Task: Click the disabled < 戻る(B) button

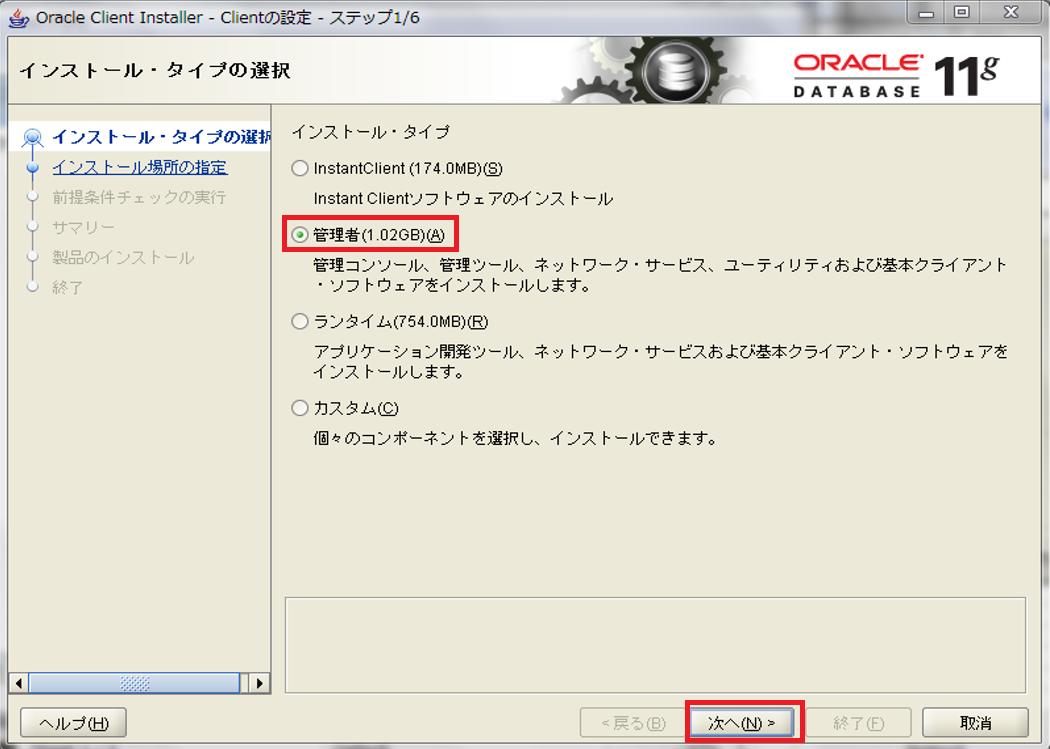Action: 633,723
